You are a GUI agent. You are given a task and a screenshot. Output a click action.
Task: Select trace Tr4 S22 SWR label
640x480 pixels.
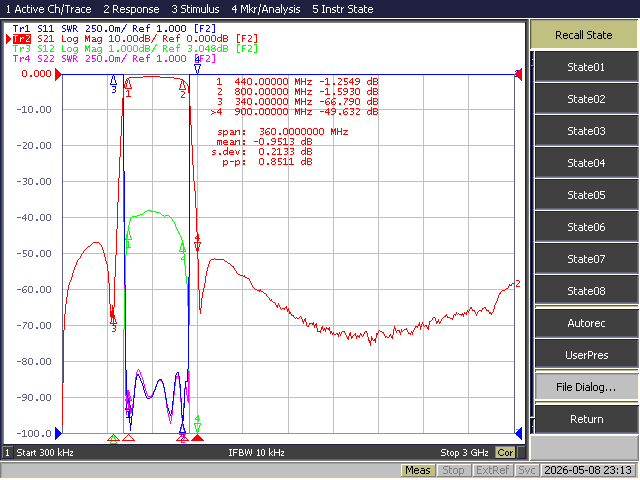click(x=114, y=58)
